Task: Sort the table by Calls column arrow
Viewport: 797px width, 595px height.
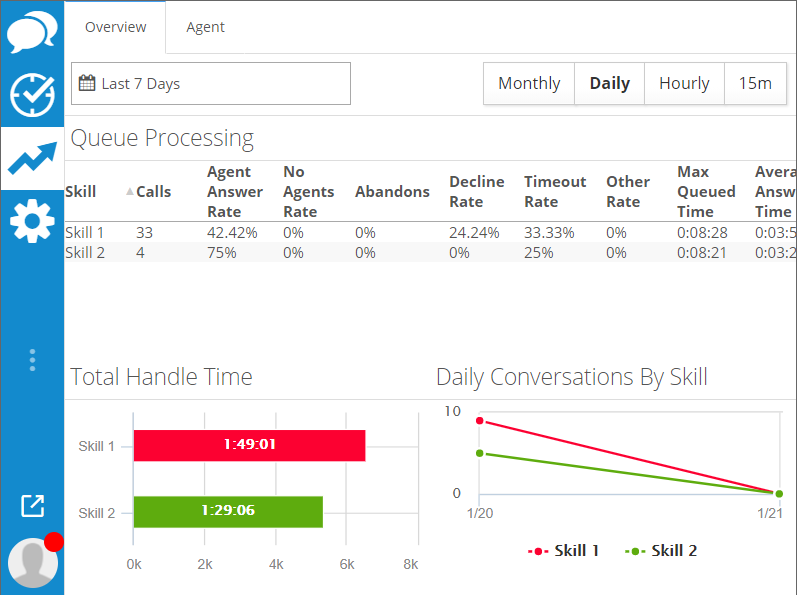Action: pyautogui.click(x=129, y=192)
